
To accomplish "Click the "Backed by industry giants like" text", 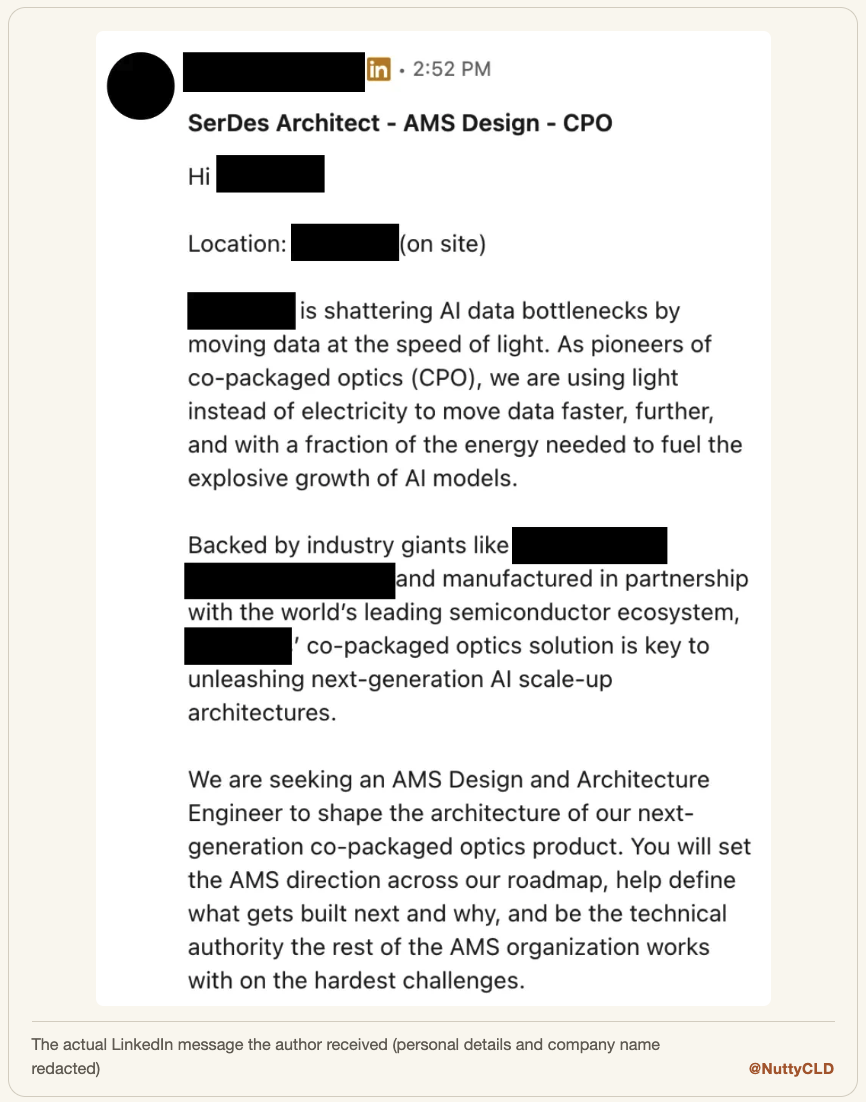I will point(348,545).
